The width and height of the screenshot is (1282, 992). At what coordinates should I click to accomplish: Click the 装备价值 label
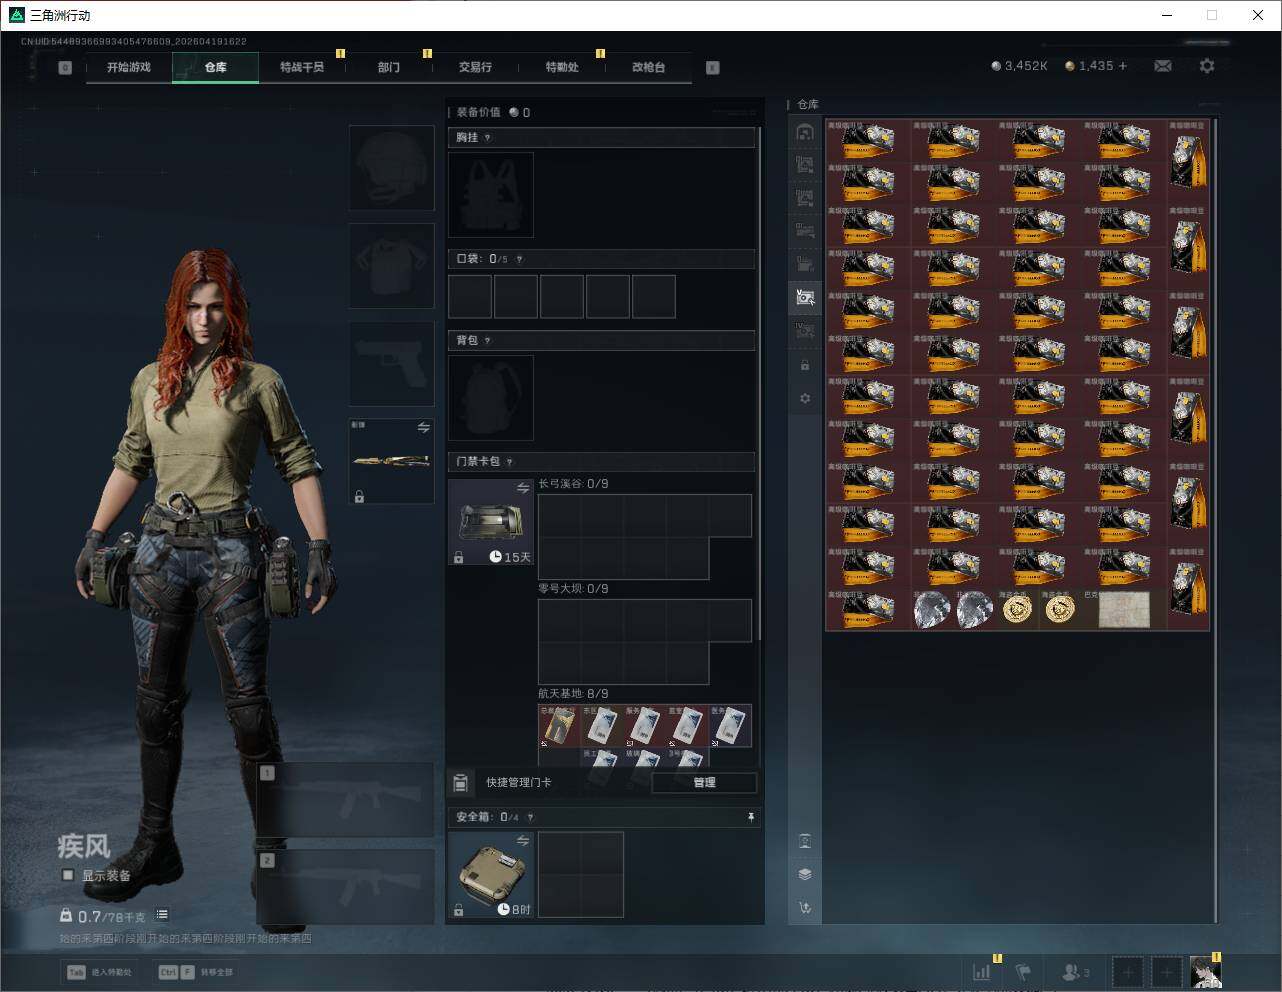[x=478, y=112]
